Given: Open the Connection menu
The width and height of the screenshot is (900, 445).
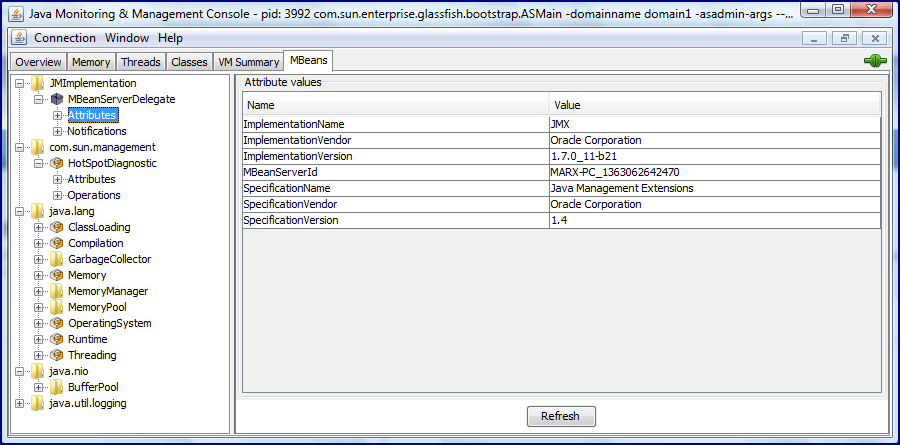Looking at the screenshot, I should pos(65,38).
